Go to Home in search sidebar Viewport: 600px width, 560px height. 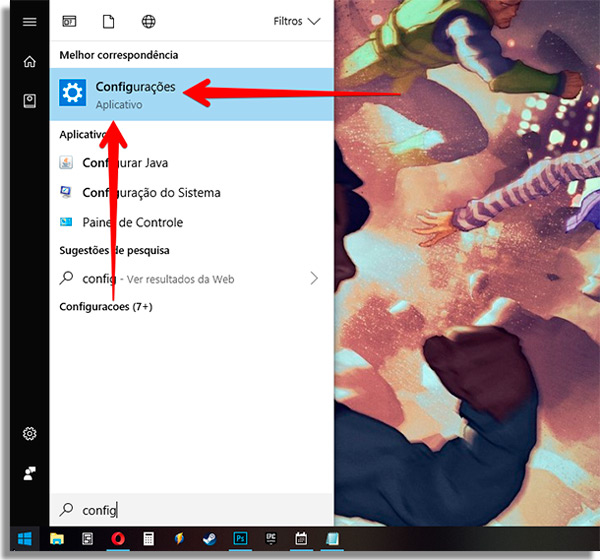tap(29, 61)
